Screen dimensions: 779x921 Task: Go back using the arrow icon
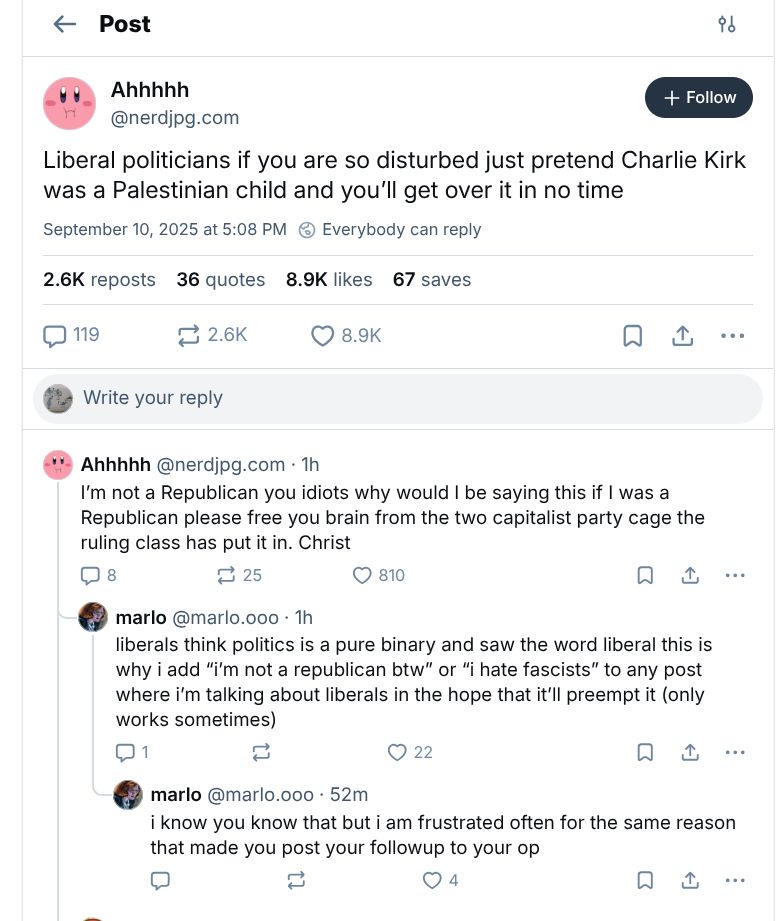(65, 24)
